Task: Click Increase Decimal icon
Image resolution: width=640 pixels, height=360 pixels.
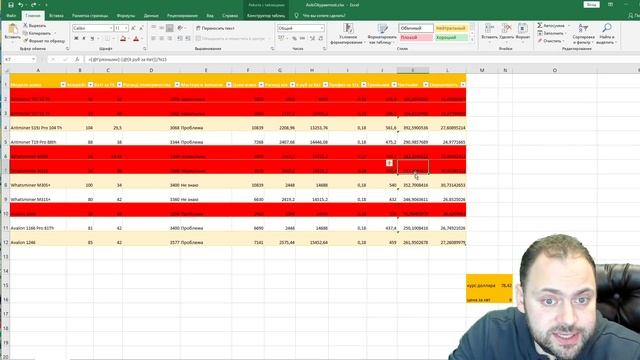Action: tap(312, 38)
